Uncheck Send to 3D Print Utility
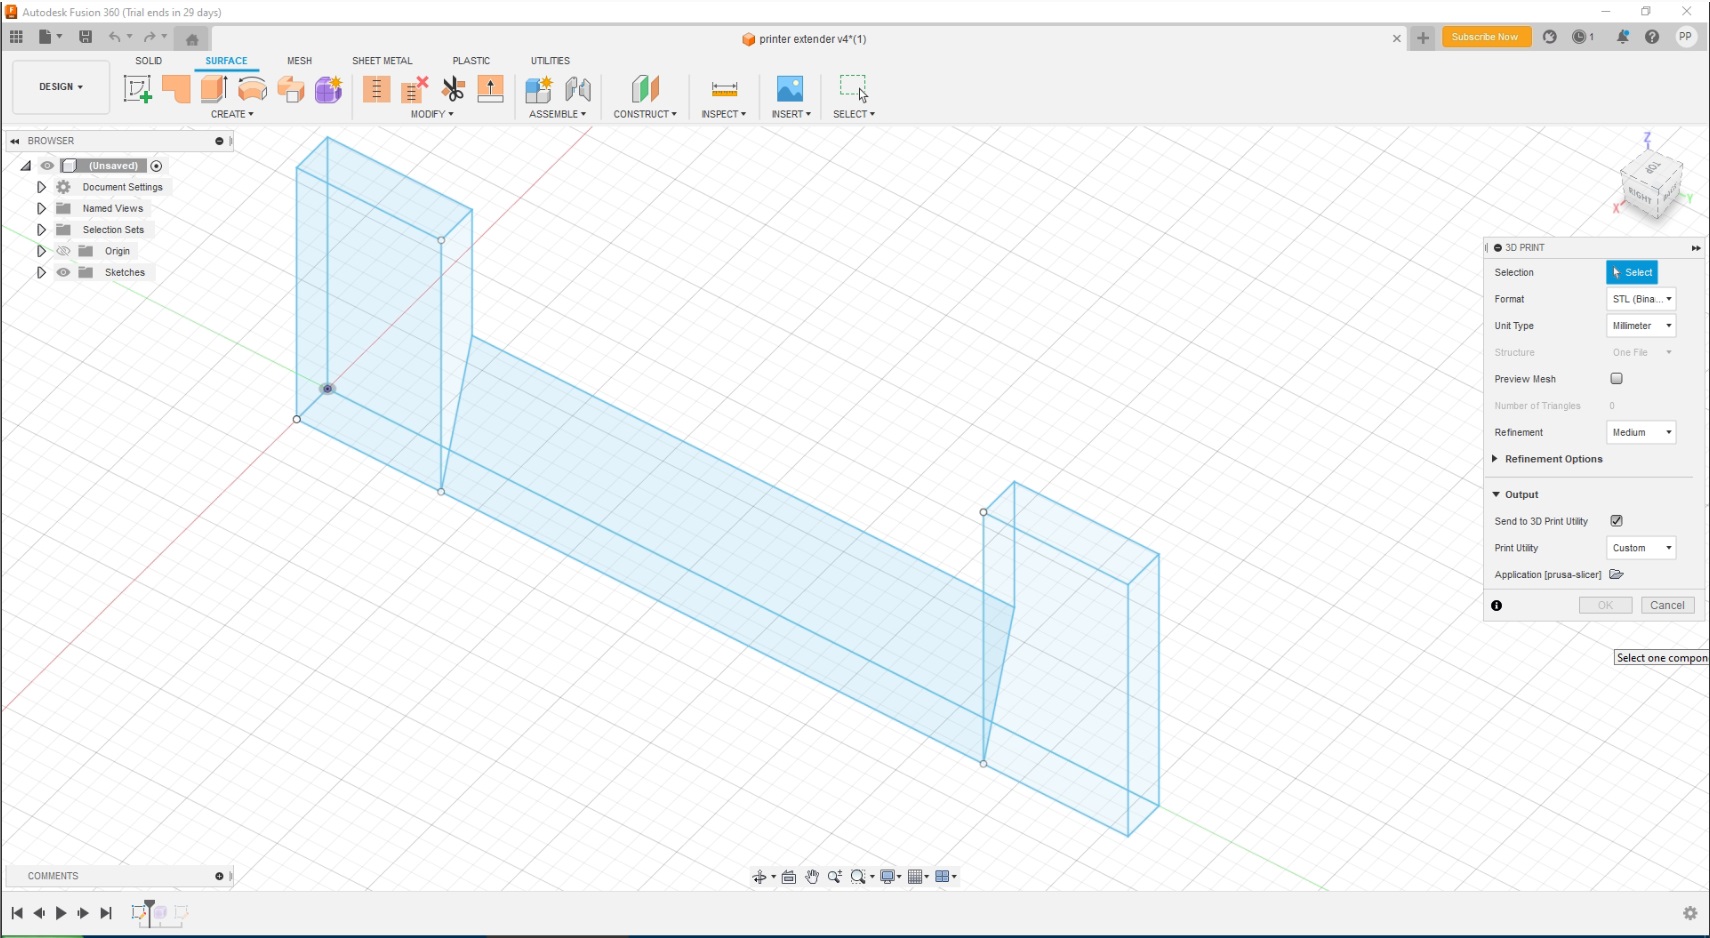This screenshot has height=938, width=1710. coord(1616,521)
